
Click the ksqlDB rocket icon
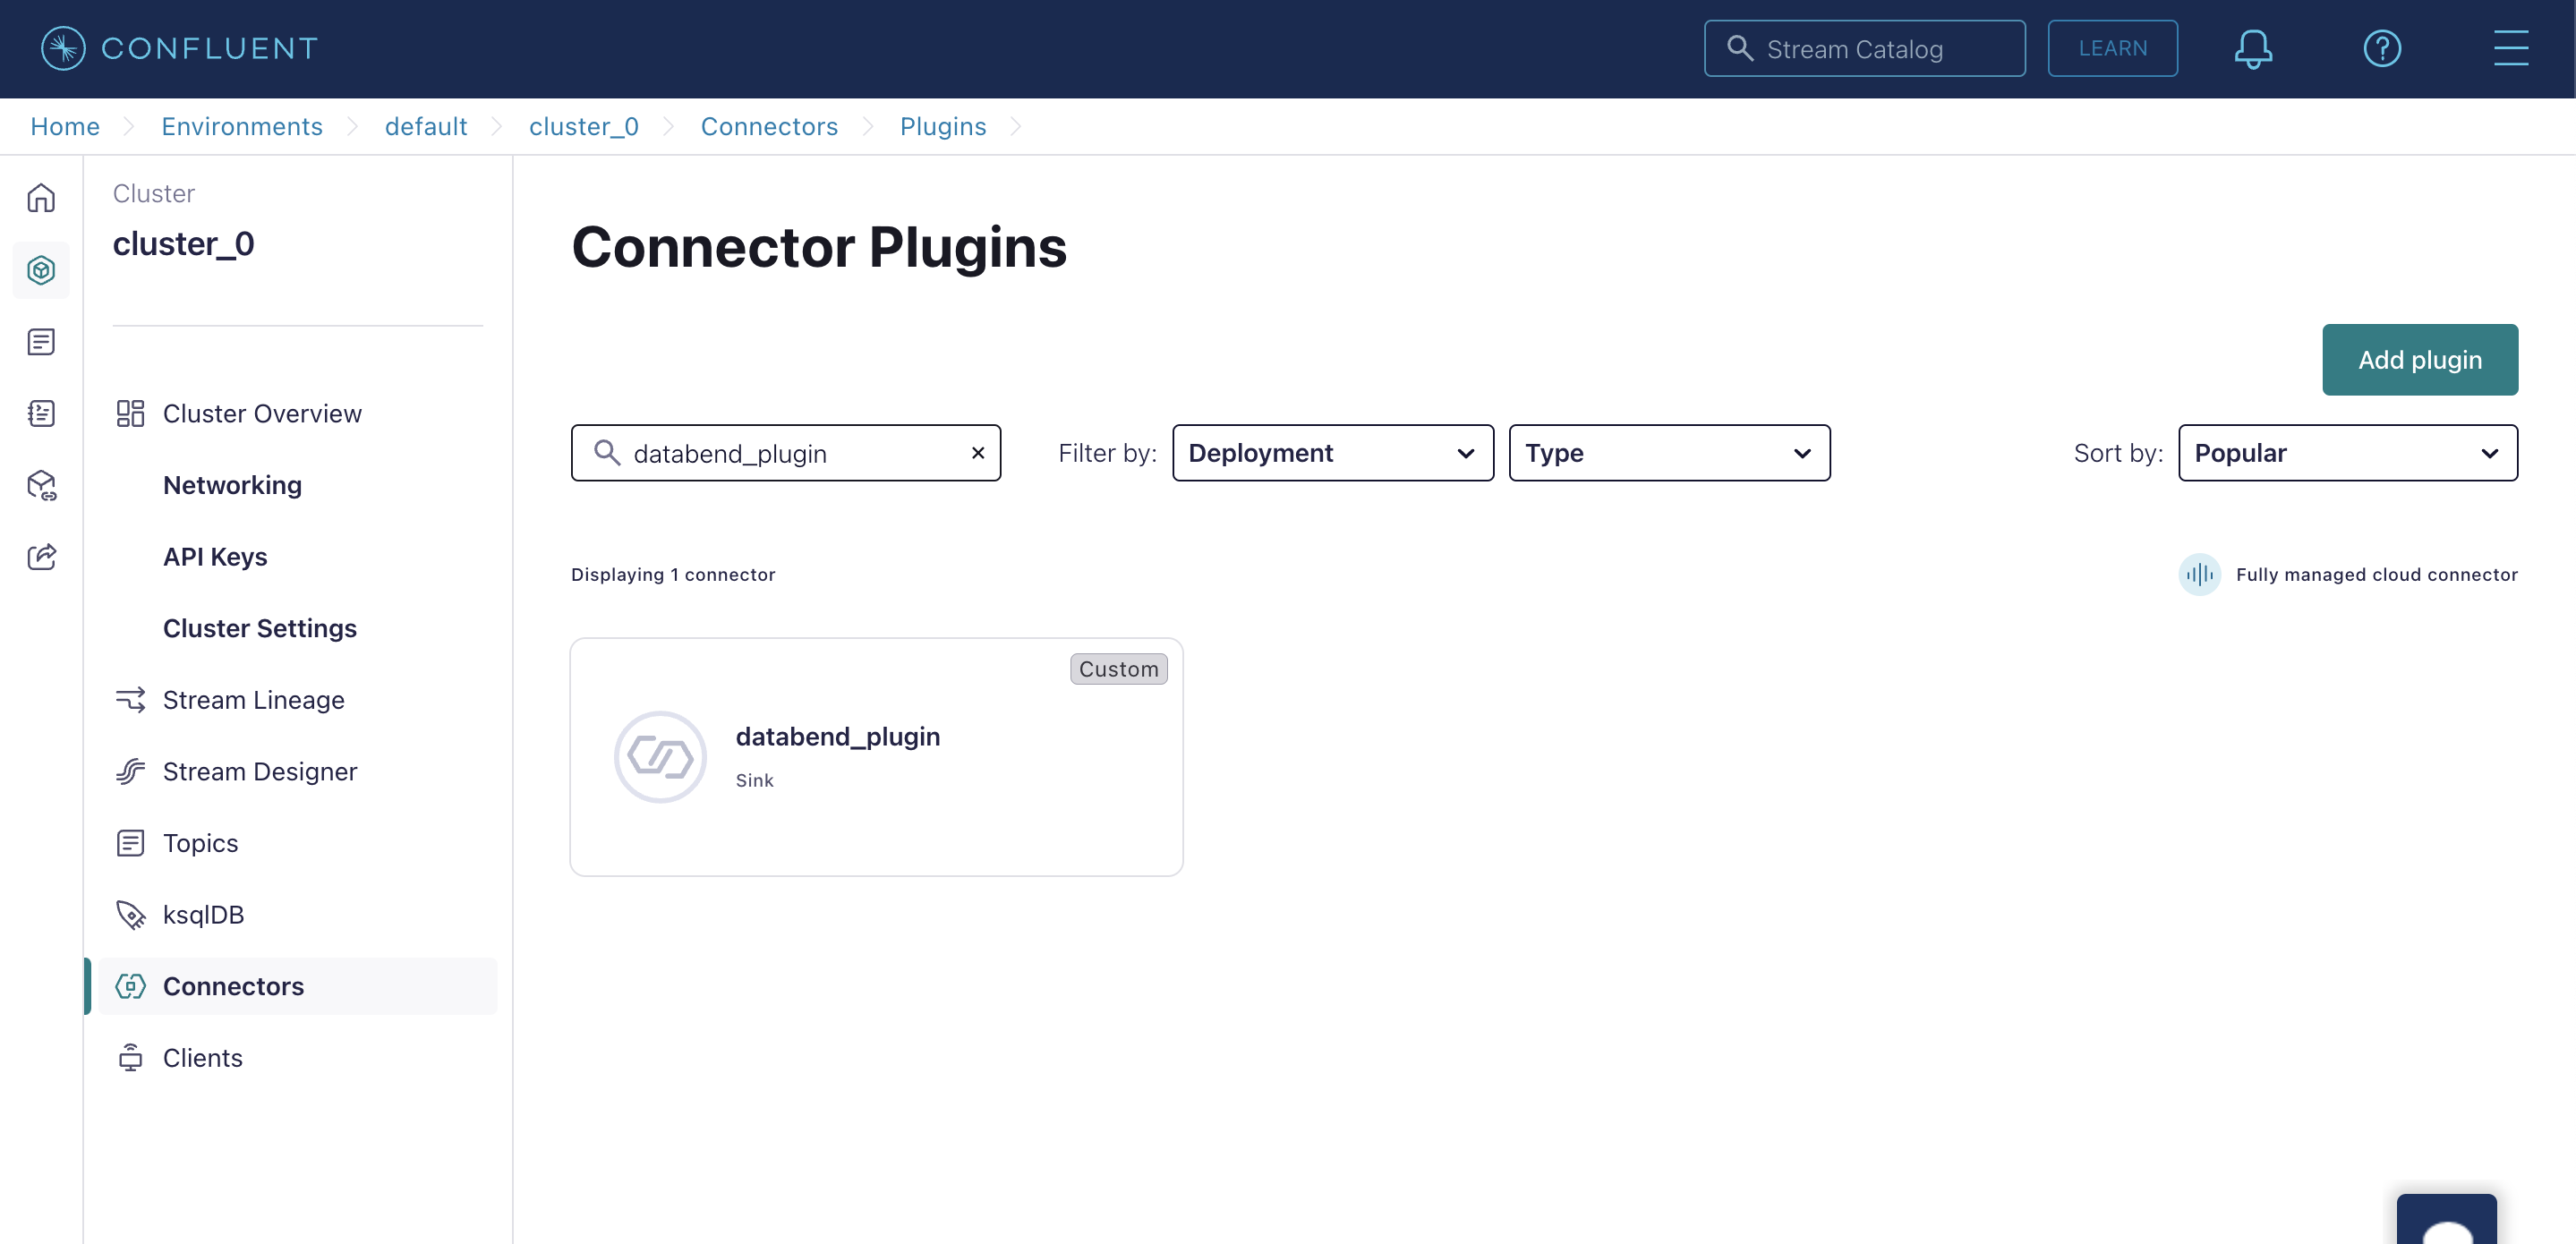(131, 915)
